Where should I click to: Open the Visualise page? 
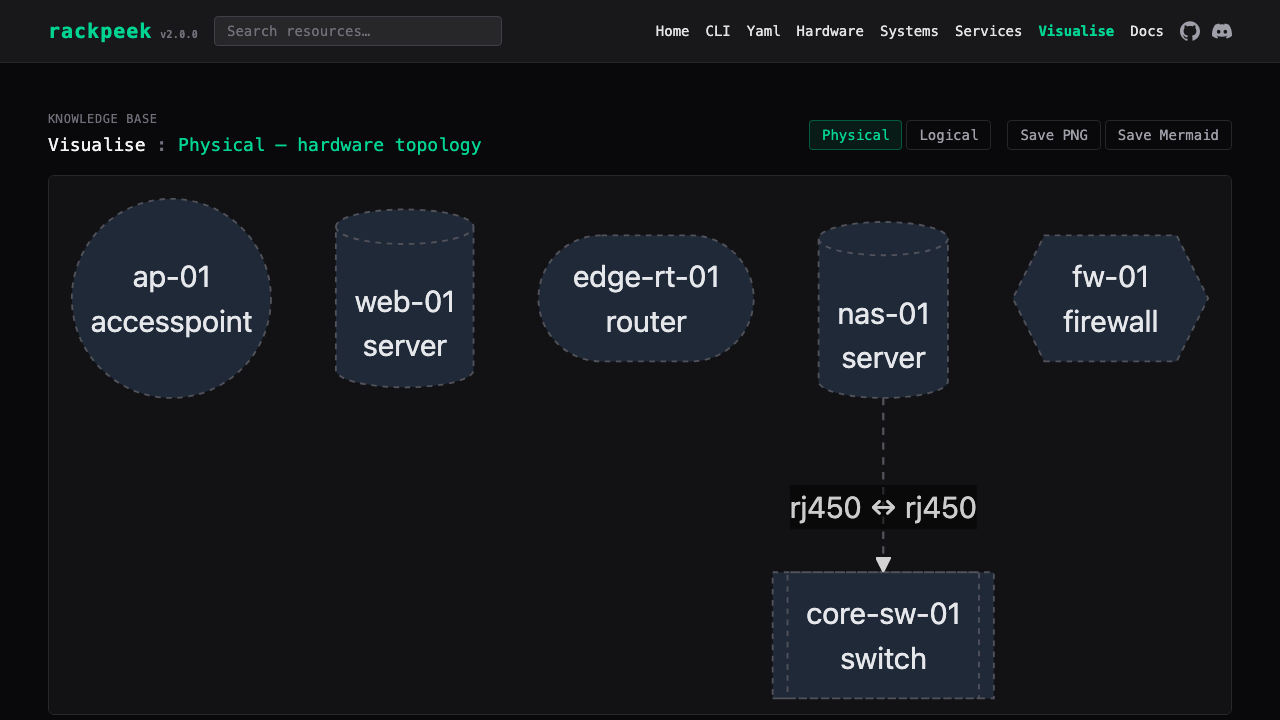coord(1076,31)
